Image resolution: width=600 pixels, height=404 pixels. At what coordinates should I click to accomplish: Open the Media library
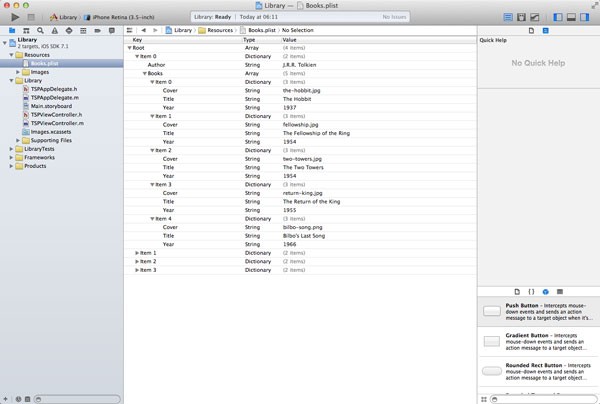[560, 292]
